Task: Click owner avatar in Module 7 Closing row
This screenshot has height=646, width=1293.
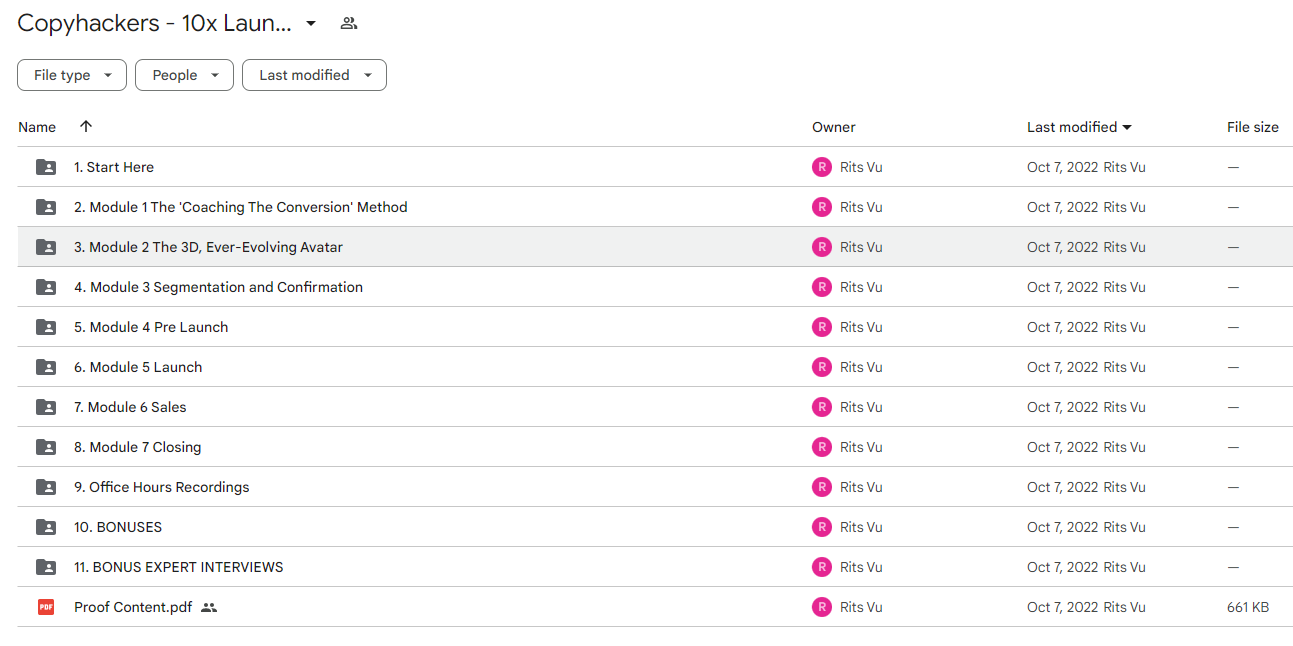Action: point(822,447)
